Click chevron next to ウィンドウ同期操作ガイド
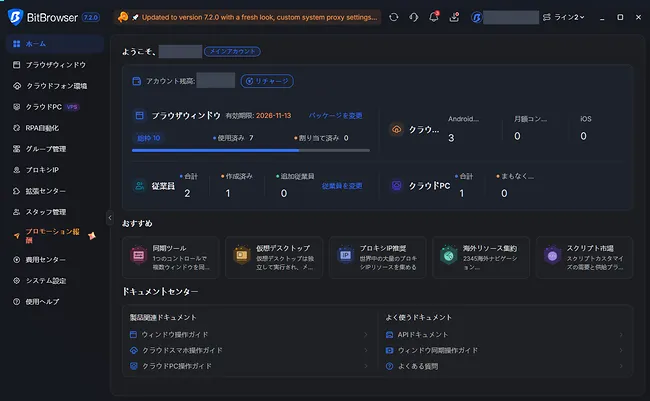Viewport: 650px width, 401px height. 621,350
